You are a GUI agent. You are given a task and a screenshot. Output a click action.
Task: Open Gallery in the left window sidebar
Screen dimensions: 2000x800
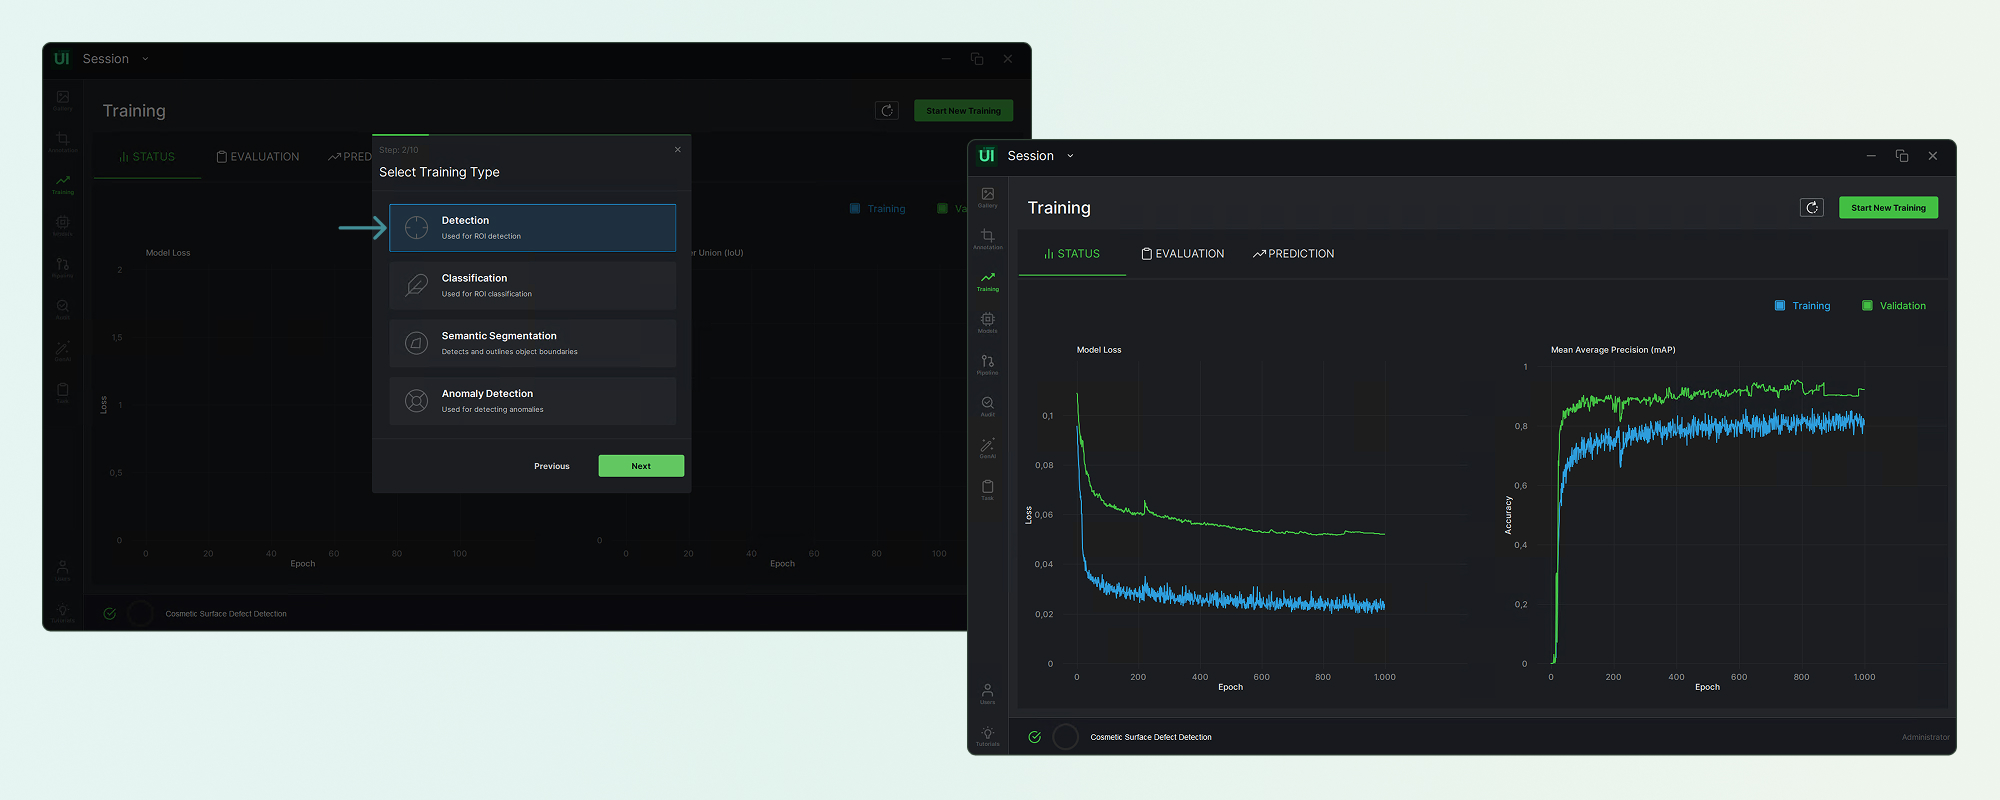tap(62, 100)
